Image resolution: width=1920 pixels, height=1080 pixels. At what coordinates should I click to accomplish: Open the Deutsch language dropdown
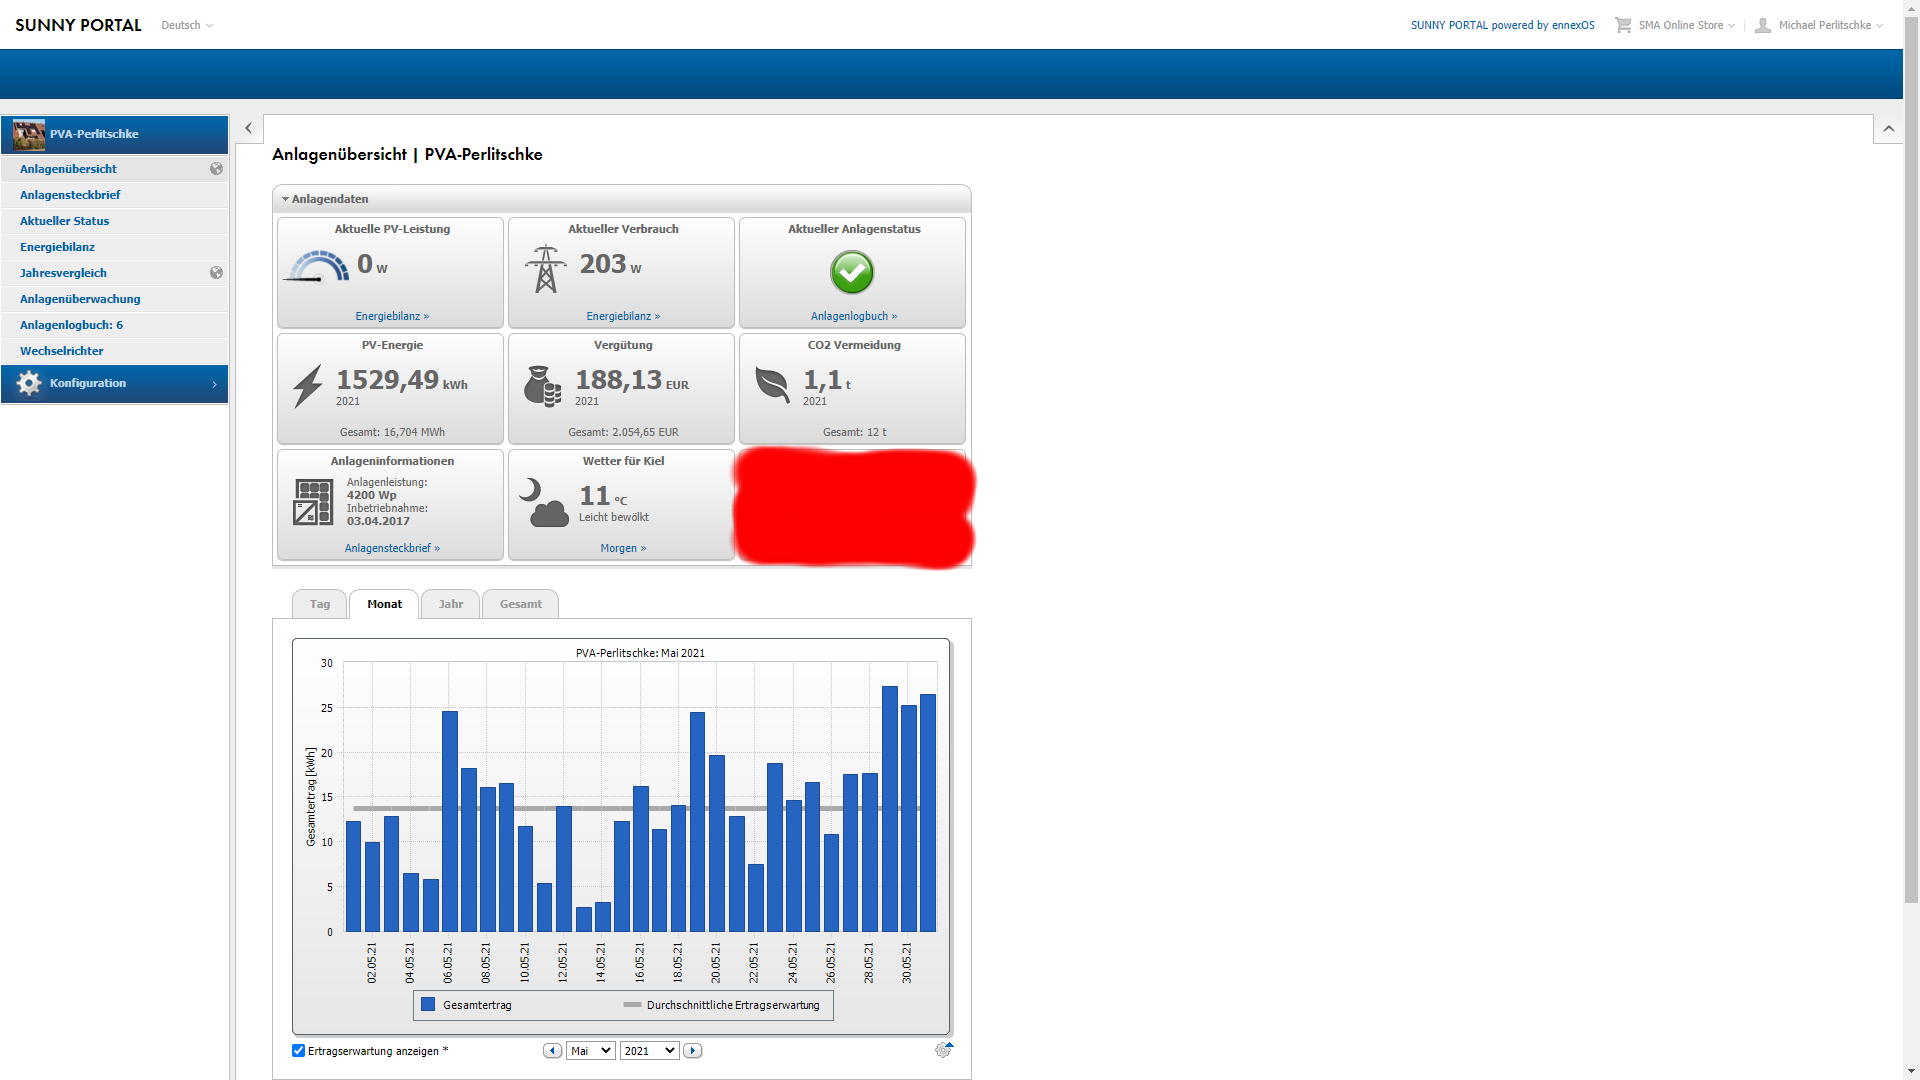[187, 25]
